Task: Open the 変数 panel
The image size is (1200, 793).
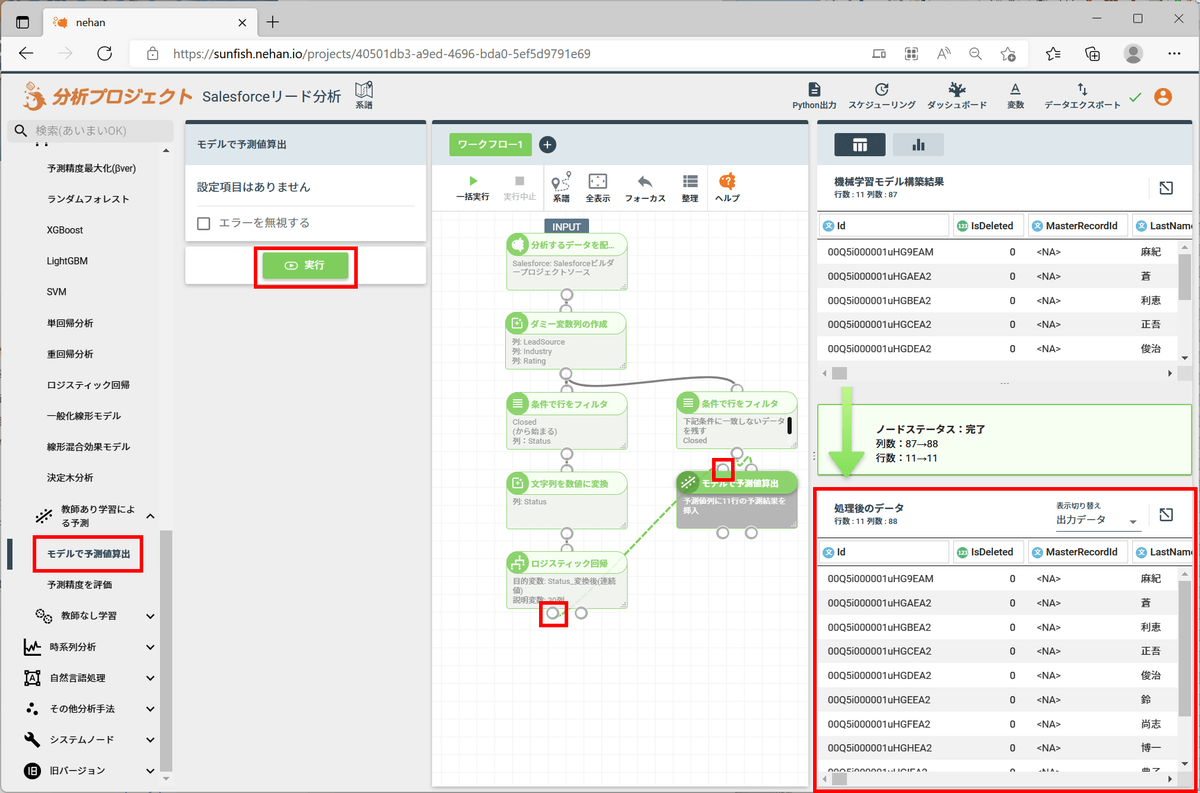Action: pyautogui.click(x=1015, y=96)
